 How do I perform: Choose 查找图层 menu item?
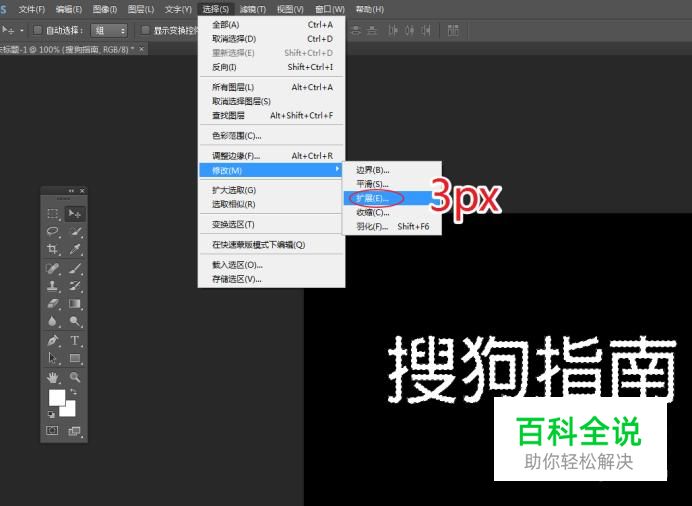coord(271,116)
